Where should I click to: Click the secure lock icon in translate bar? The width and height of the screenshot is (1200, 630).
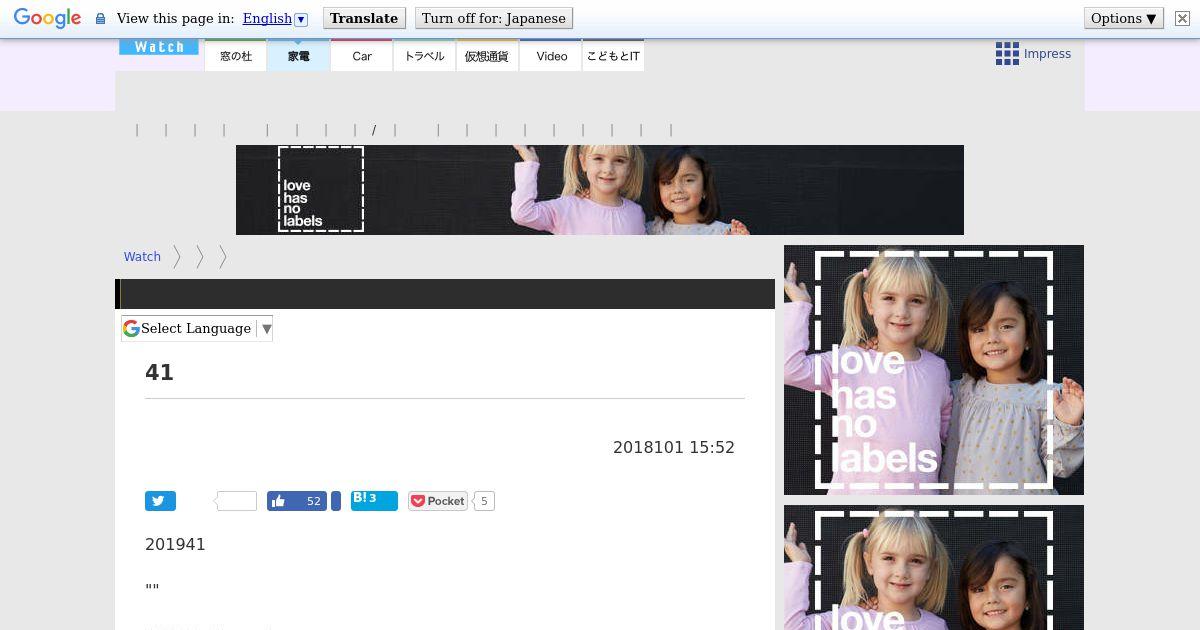tap(100, 19)
